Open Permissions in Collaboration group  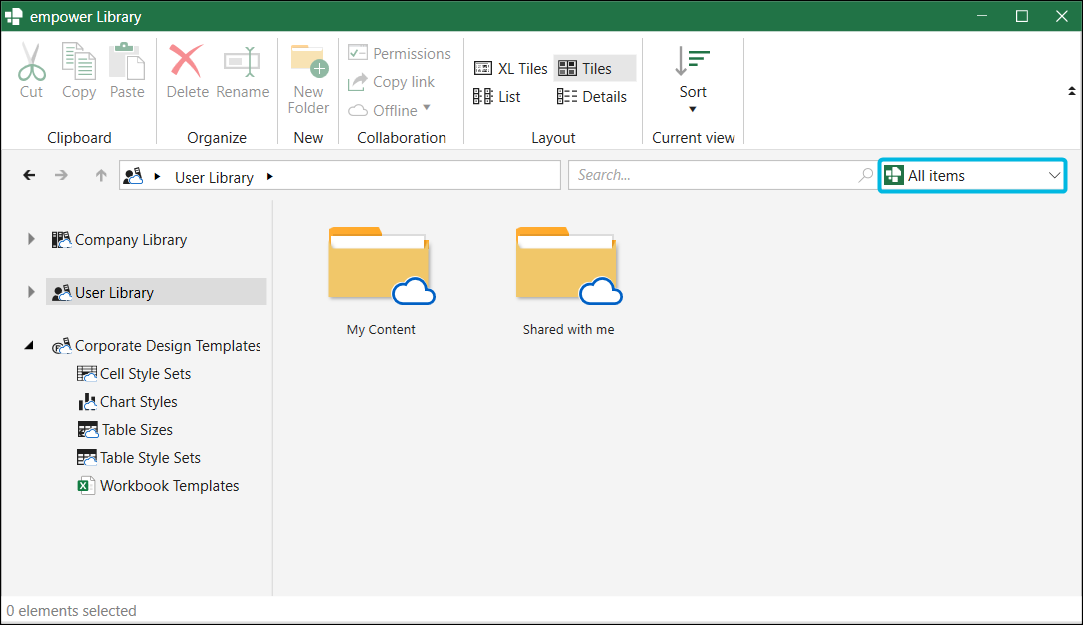pyautogui.click(x=399, y=53)
